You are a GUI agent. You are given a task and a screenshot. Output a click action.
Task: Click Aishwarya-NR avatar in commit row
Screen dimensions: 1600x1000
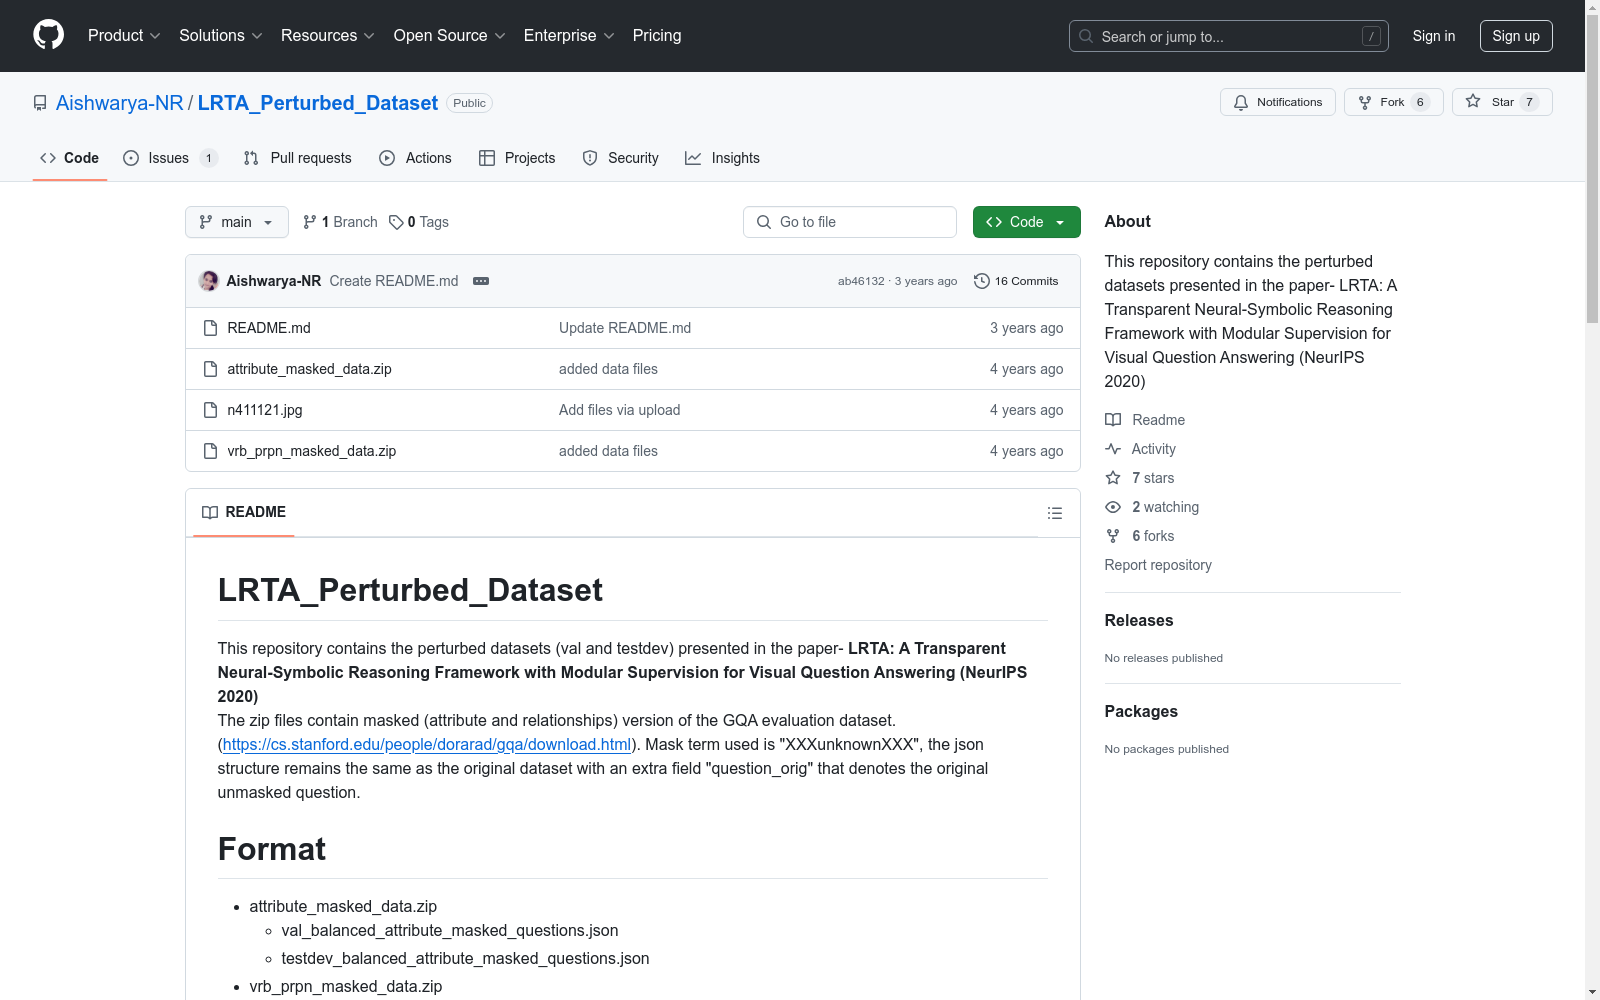coord(209,281)
